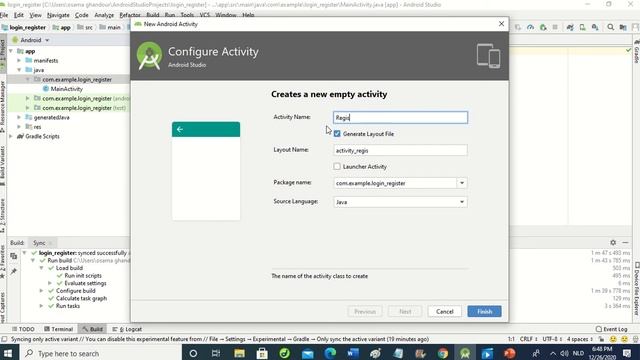
Task: Open the Navigate menu
Action: 58,15
